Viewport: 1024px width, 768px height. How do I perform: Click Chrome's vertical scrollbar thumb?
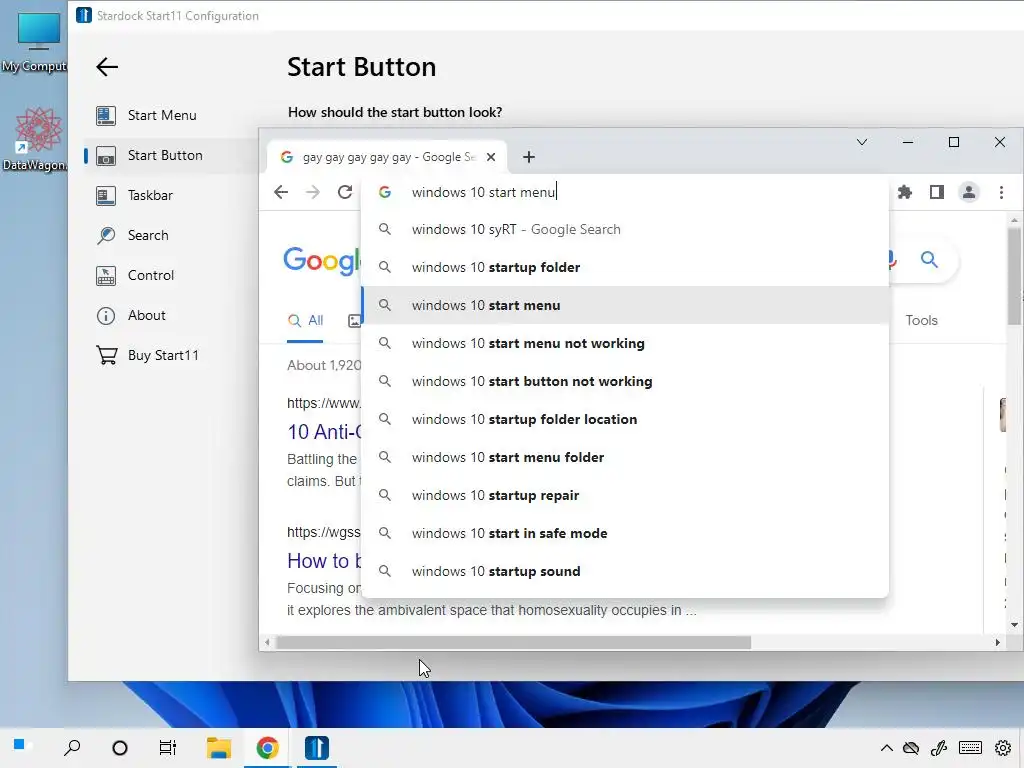(1014, 276)
